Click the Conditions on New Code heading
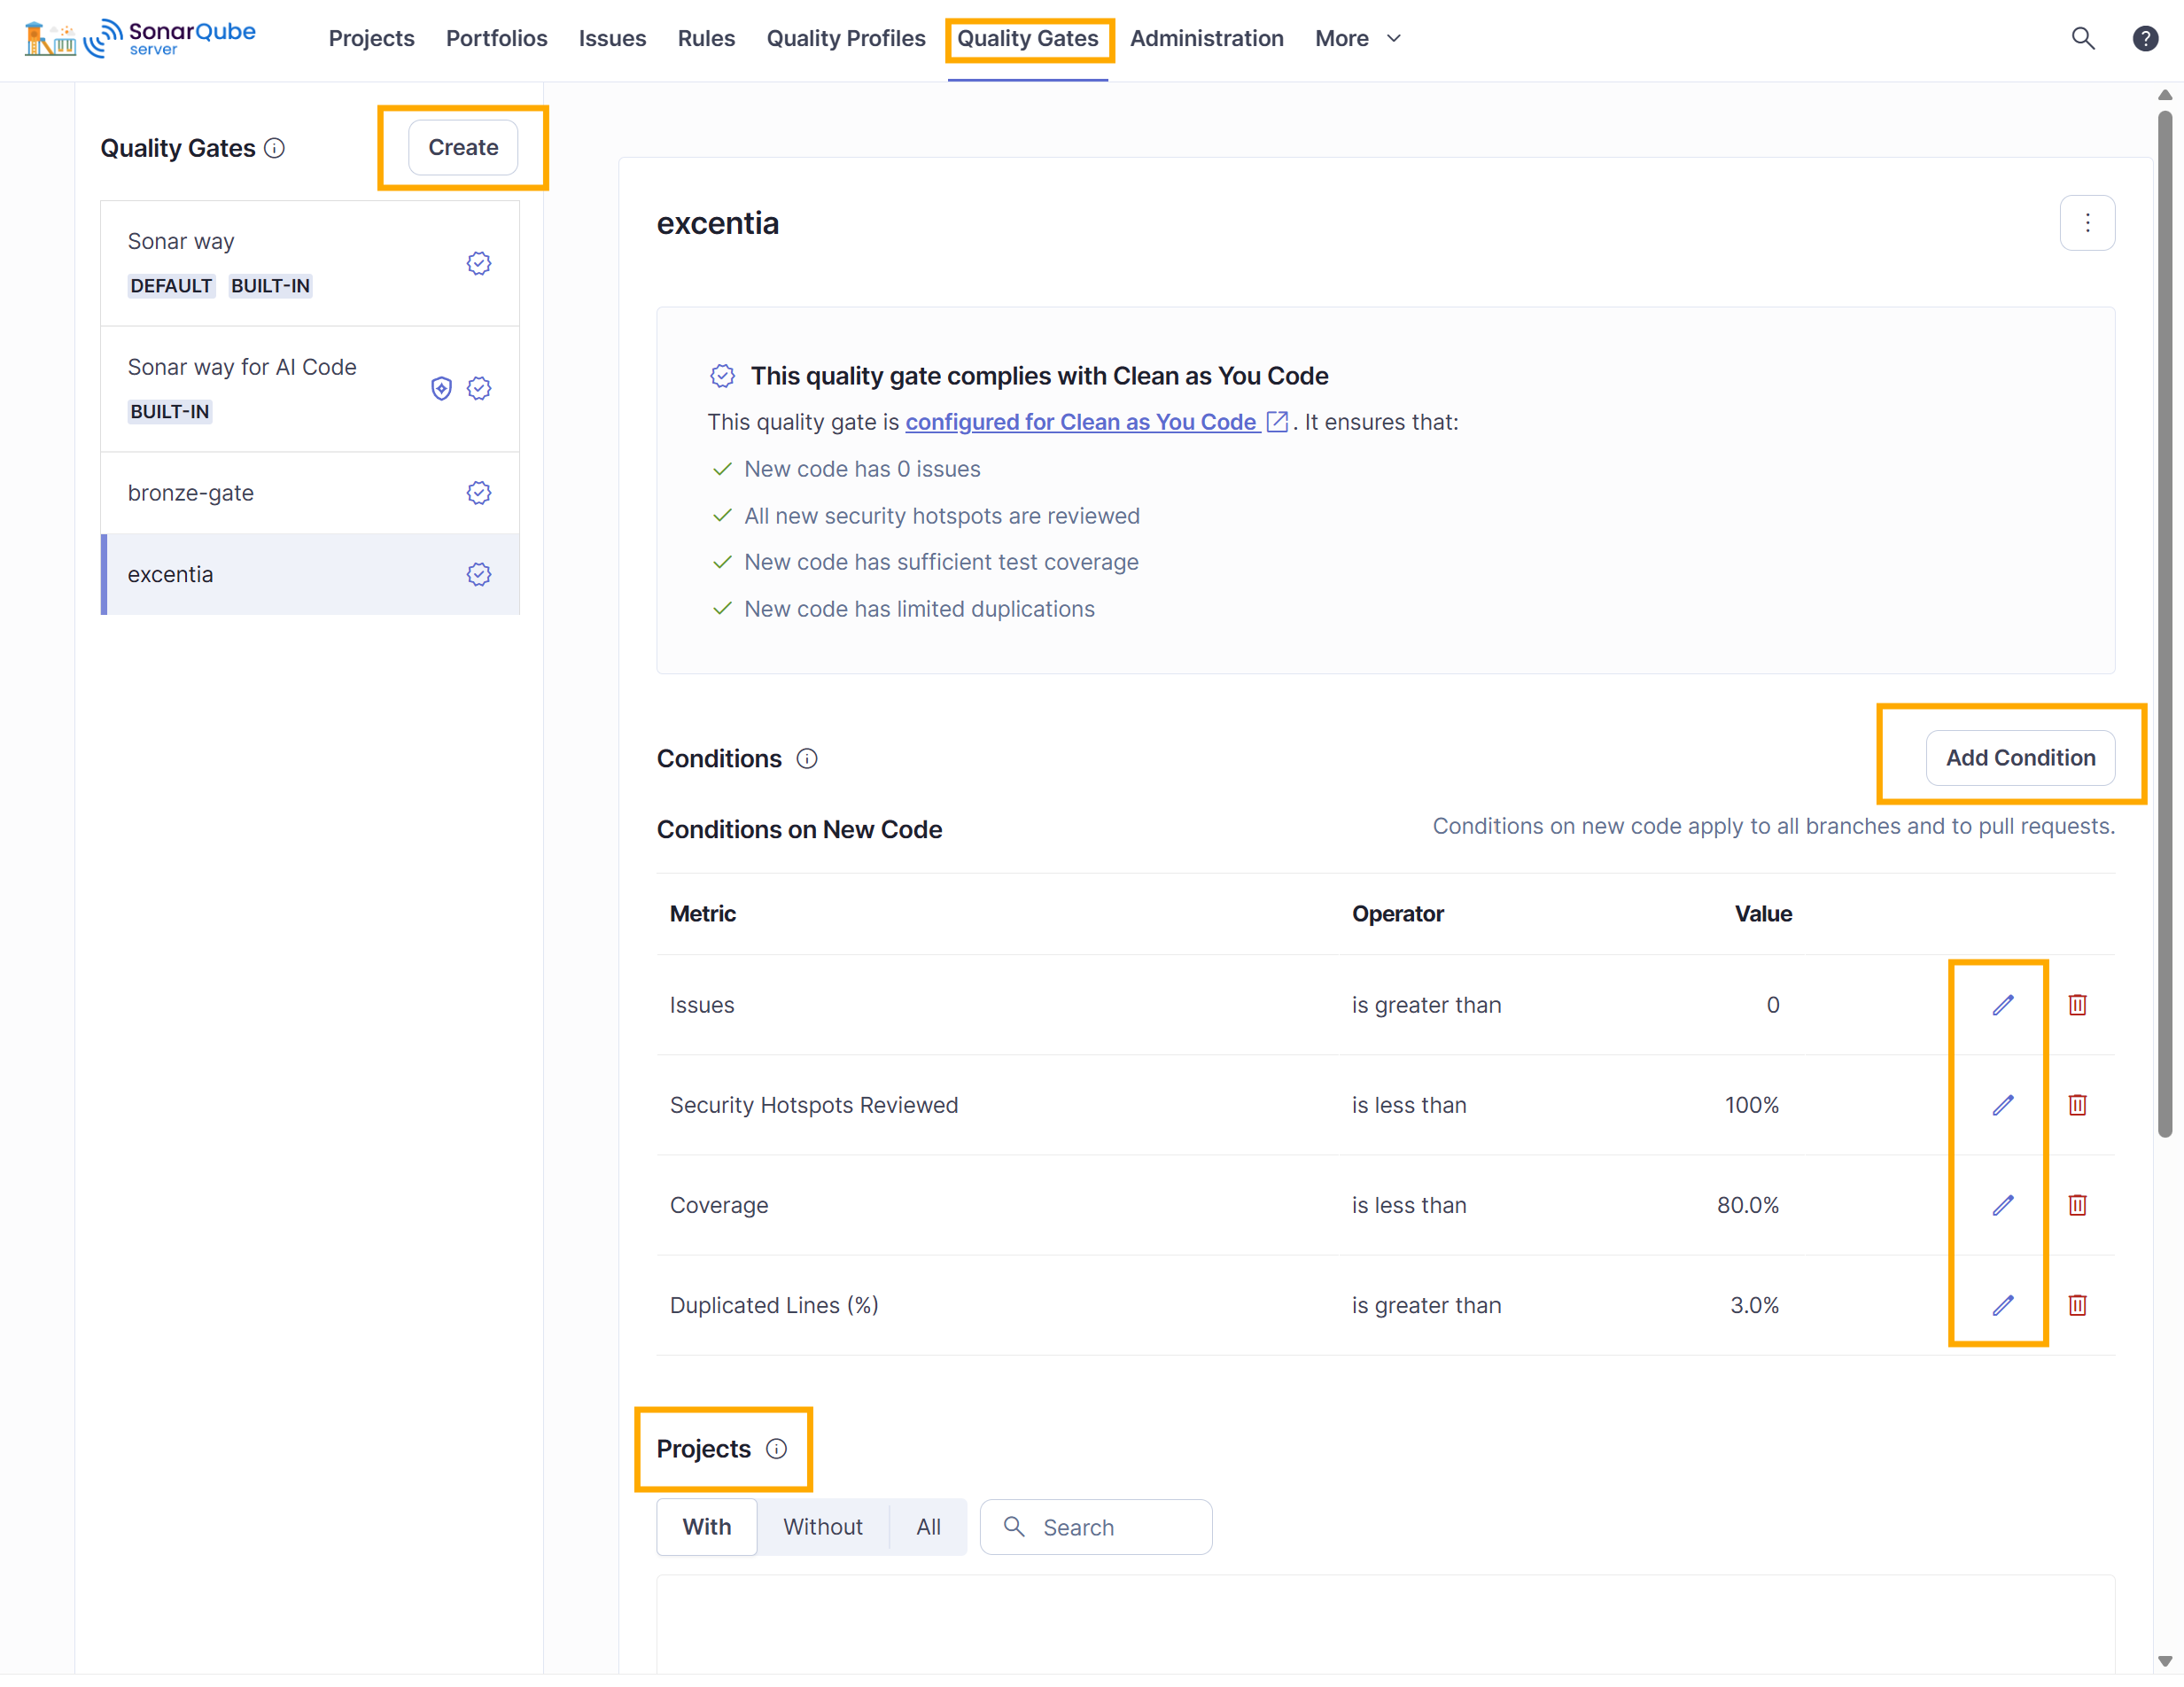Viewport: 2184px width, 1687px height. click(799, 830)
